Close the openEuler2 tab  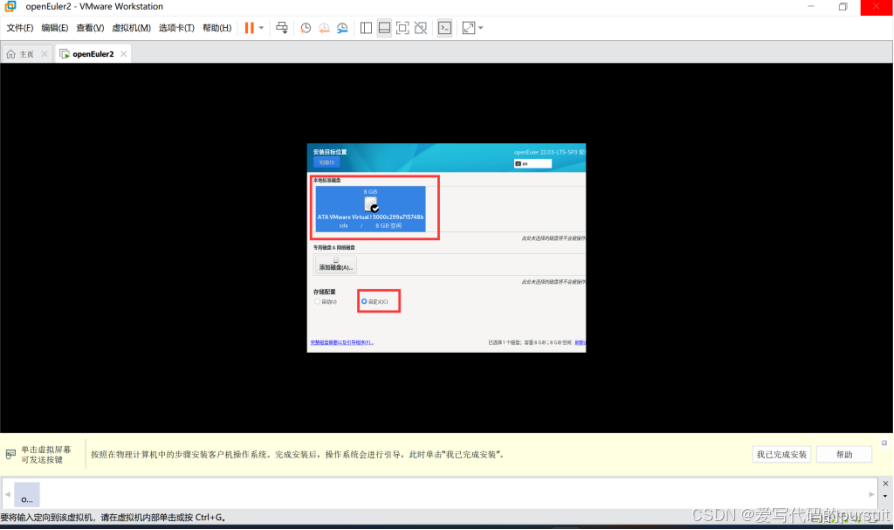(123, 54)
